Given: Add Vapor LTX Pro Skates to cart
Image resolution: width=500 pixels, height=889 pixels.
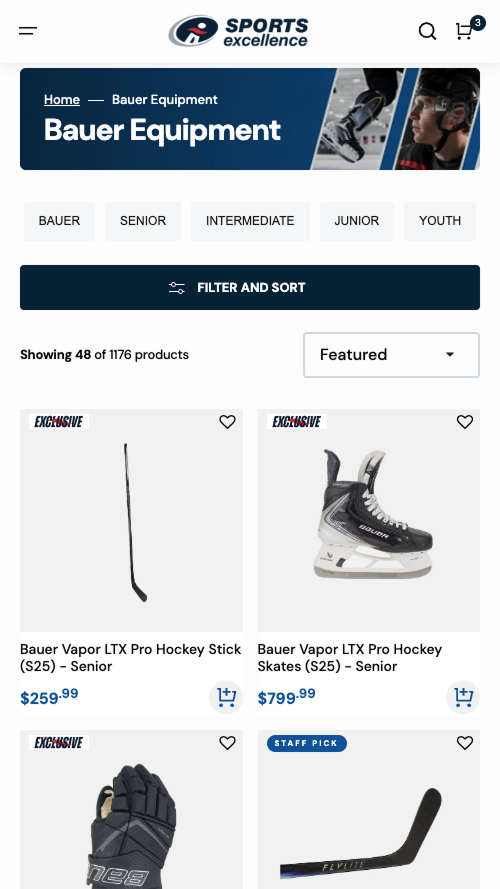Looking at the screenshot, I should (463, 697).
